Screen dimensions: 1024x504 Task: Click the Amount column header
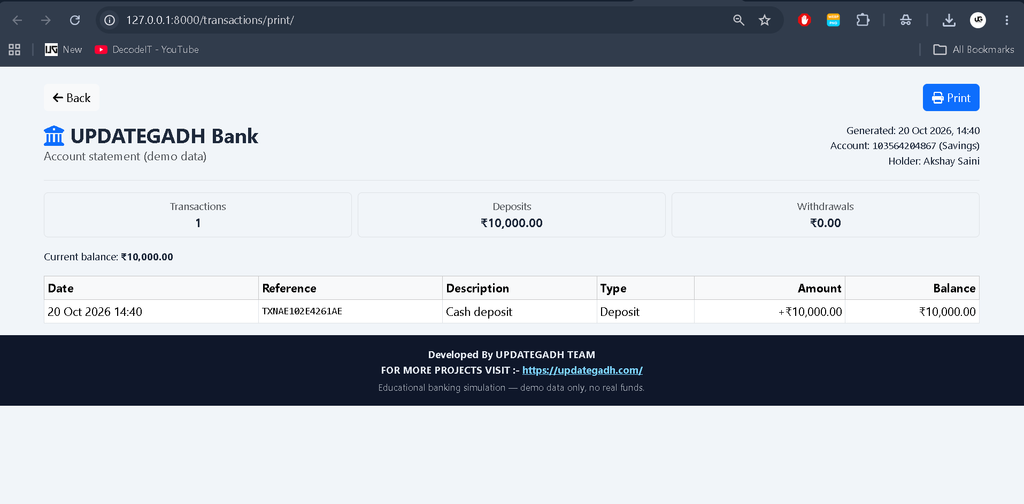769,288
